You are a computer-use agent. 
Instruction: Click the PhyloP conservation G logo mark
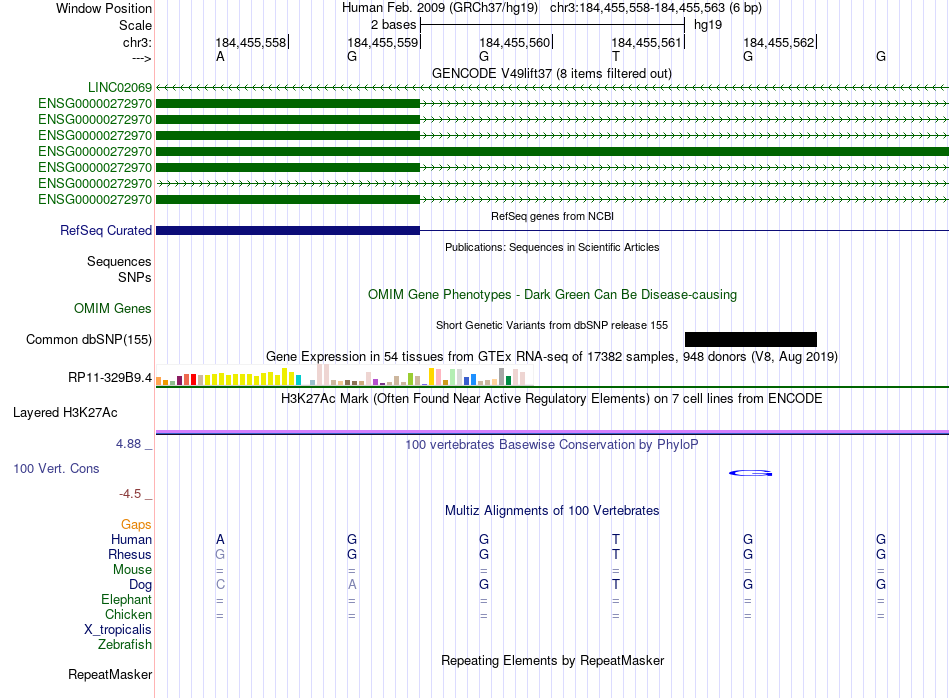(x=750, y=473)
